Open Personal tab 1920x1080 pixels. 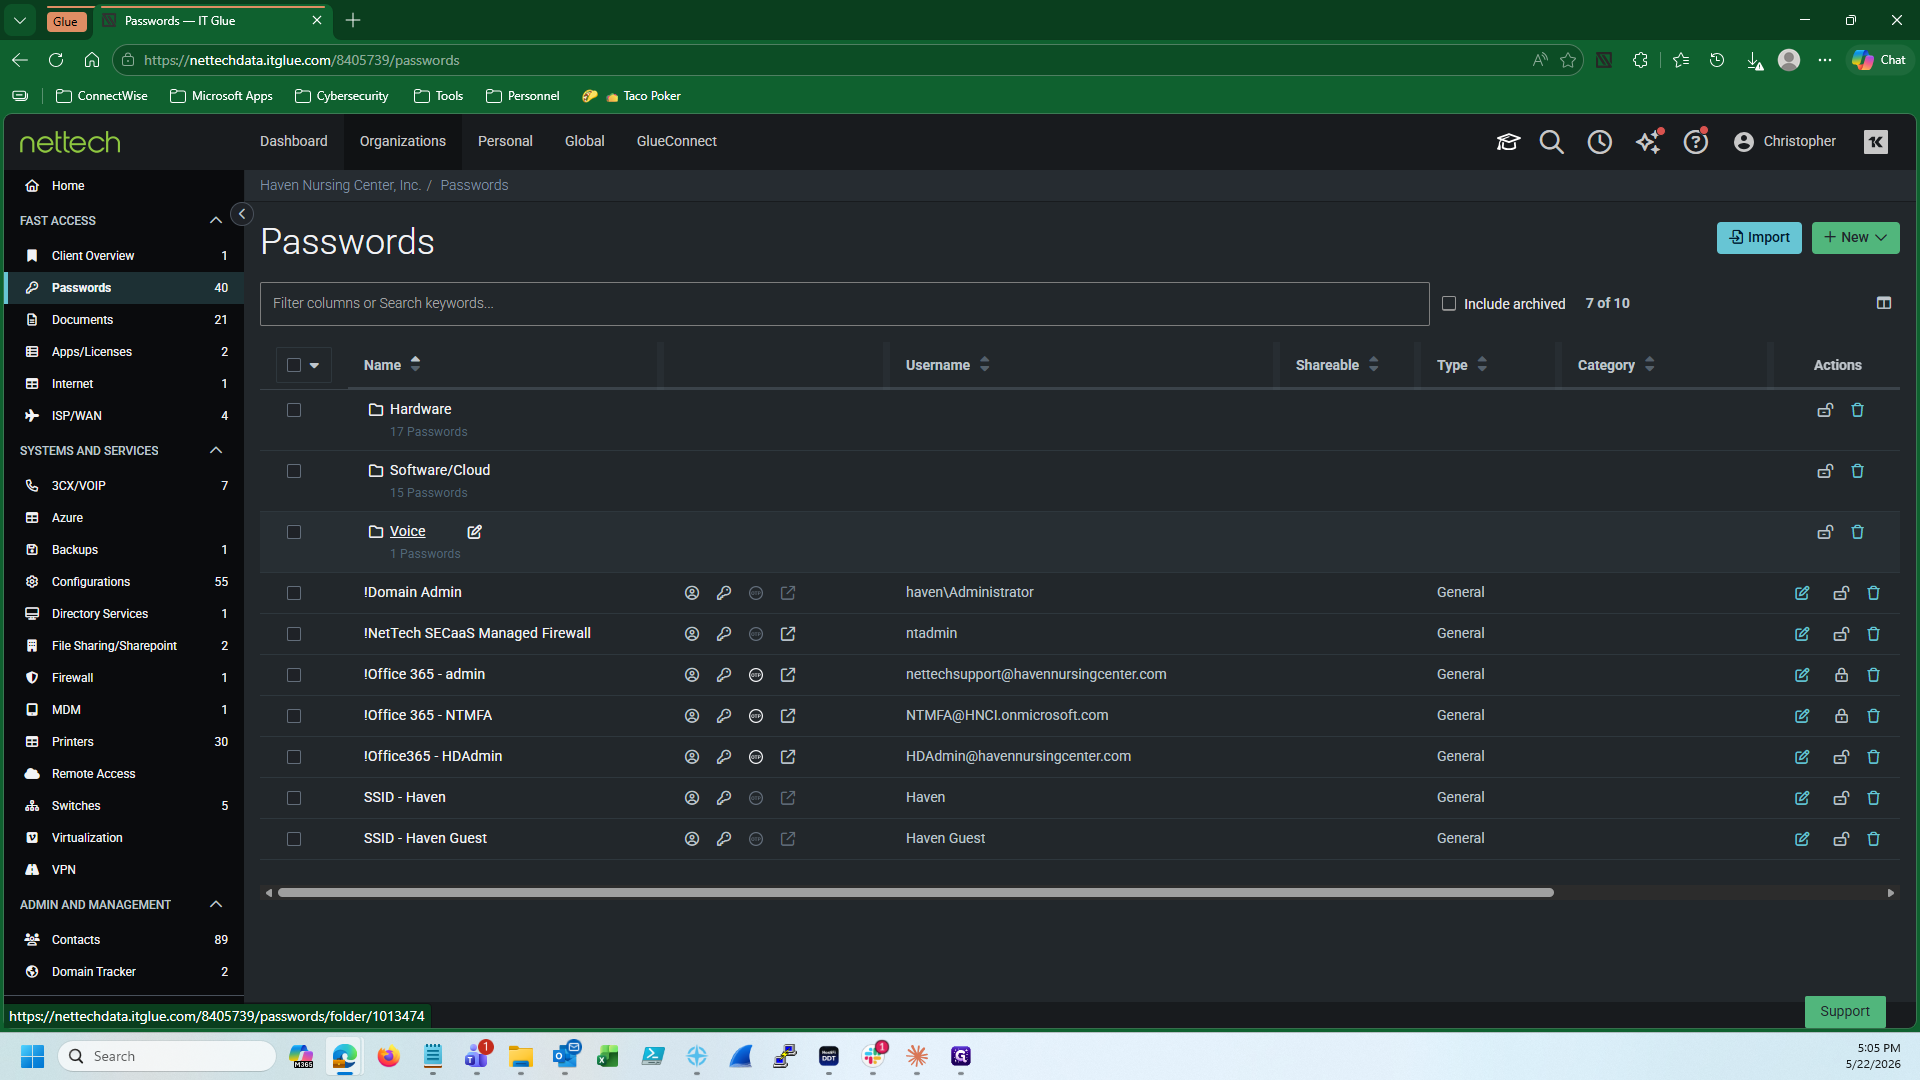pos(505,141)
